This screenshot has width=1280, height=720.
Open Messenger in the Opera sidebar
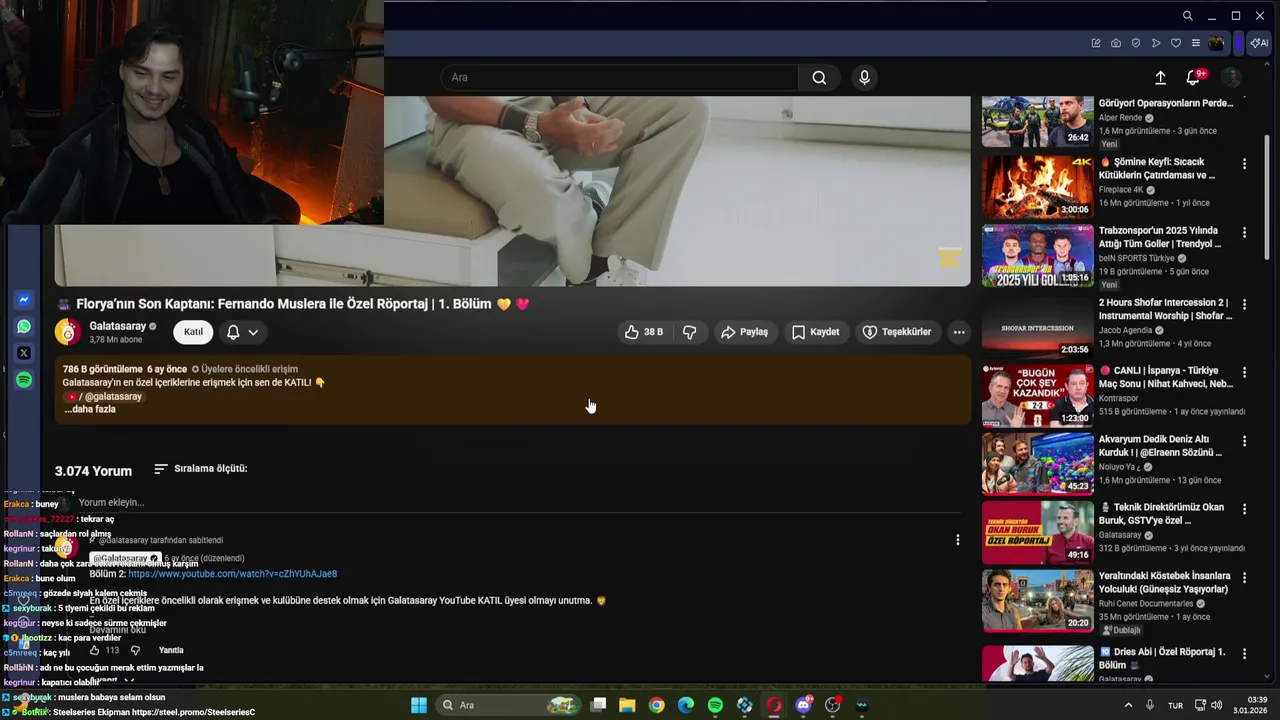tap(24, 300)
